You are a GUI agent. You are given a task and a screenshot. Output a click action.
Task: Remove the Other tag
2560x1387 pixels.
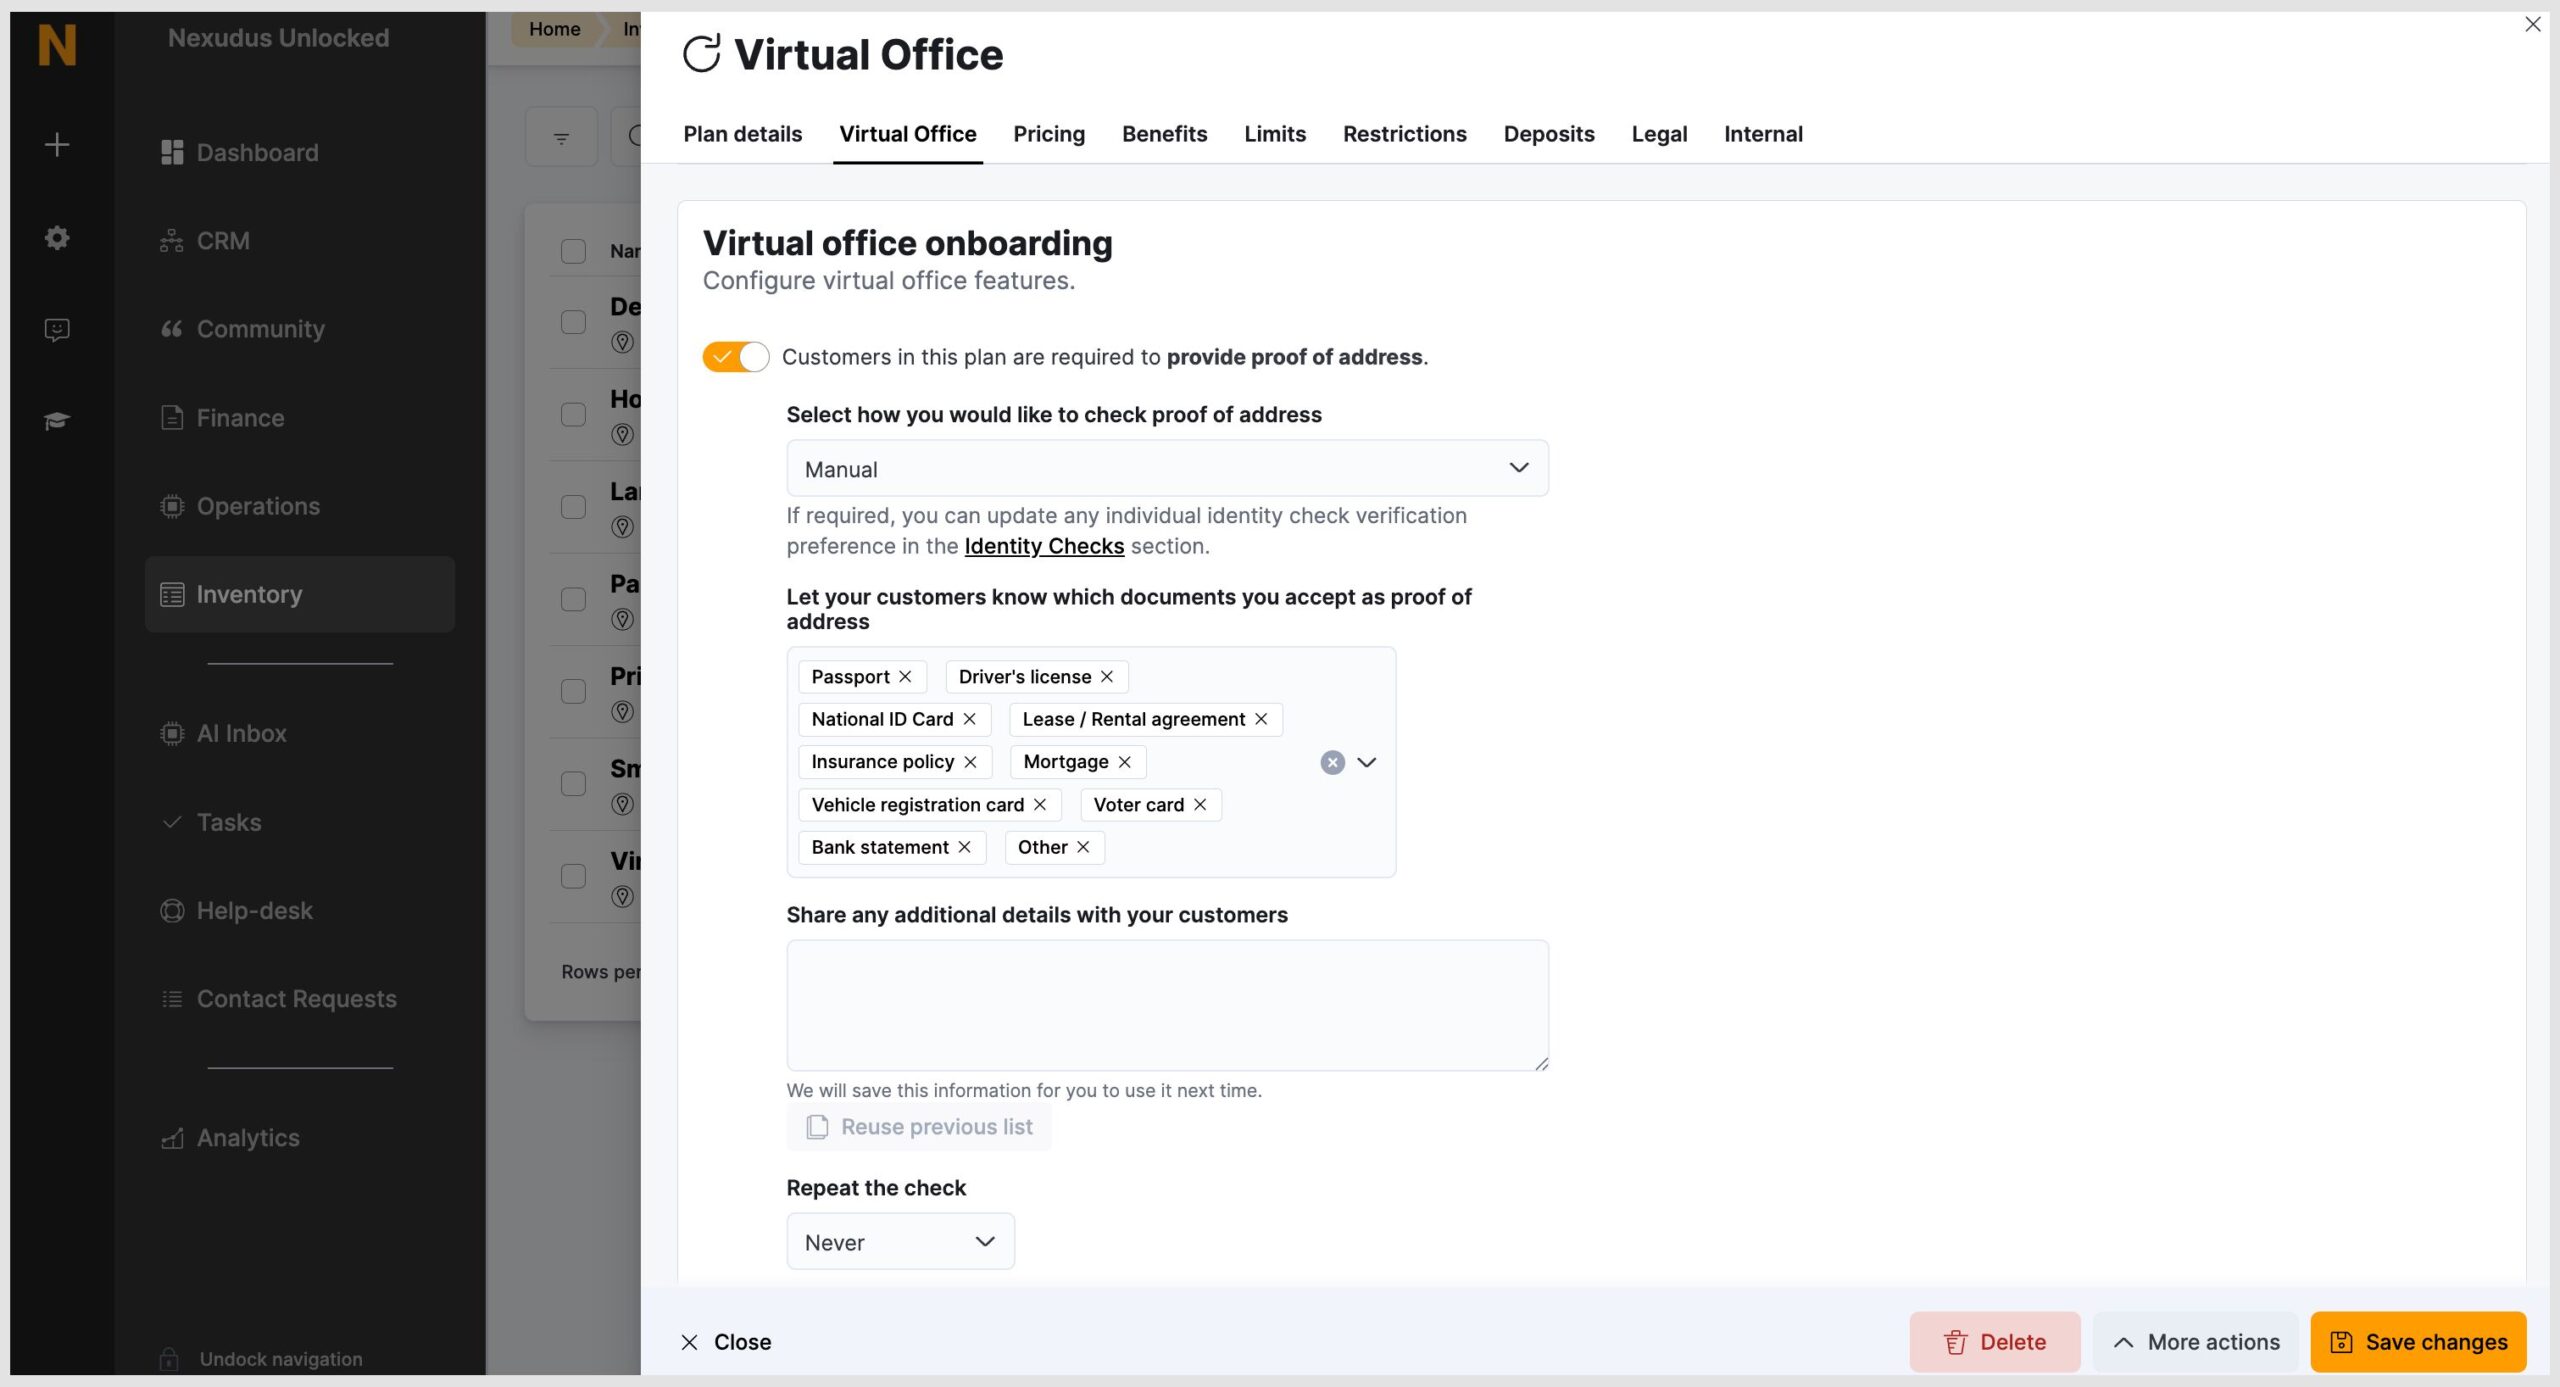coord(1083,847)
